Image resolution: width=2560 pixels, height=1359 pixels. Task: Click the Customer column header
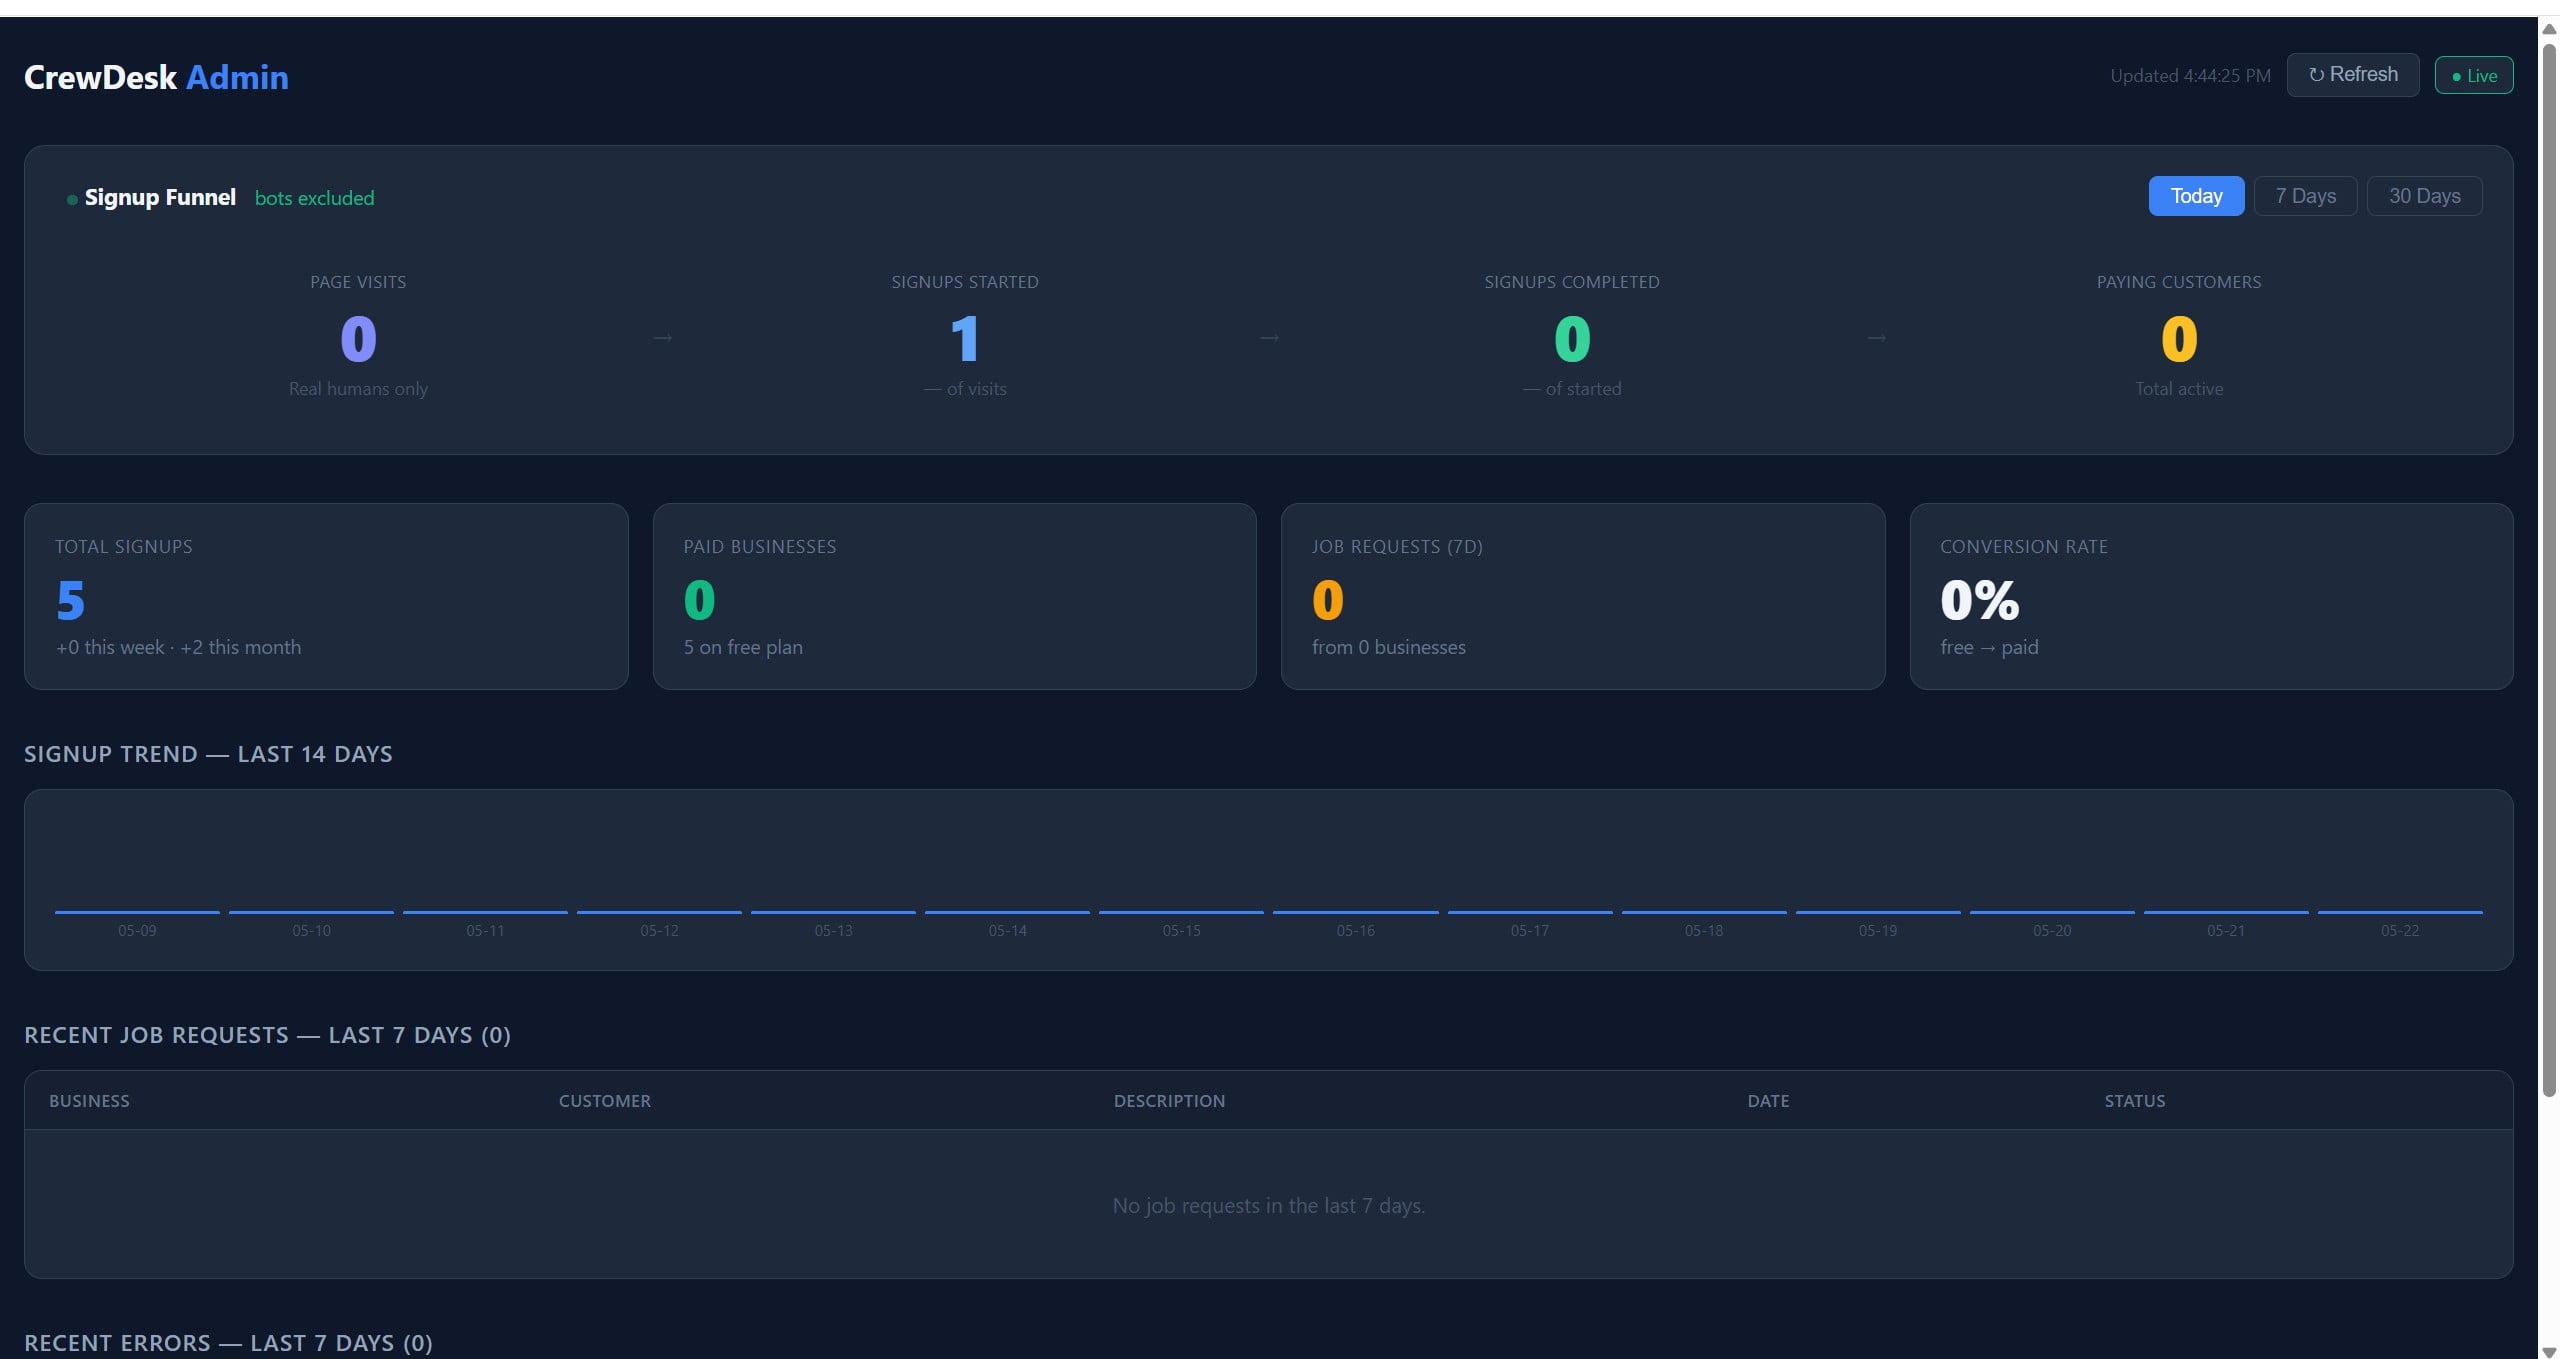click(x=604, y=1101)
